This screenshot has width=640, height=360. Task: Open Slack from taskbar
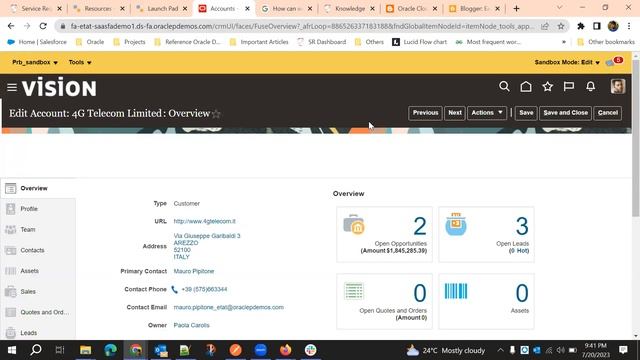point(310,350)
